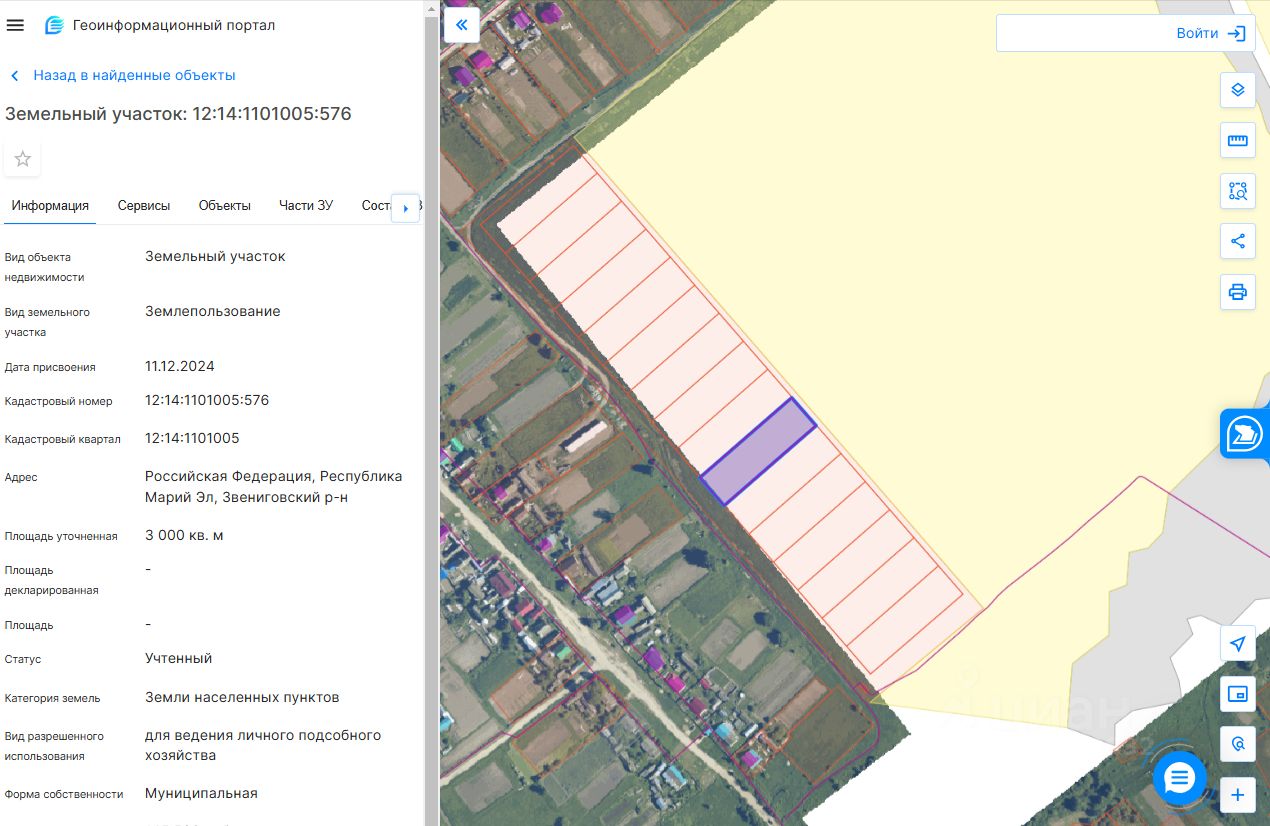
Task: Activate the area selection search tool
Action: coord(1237,191)
